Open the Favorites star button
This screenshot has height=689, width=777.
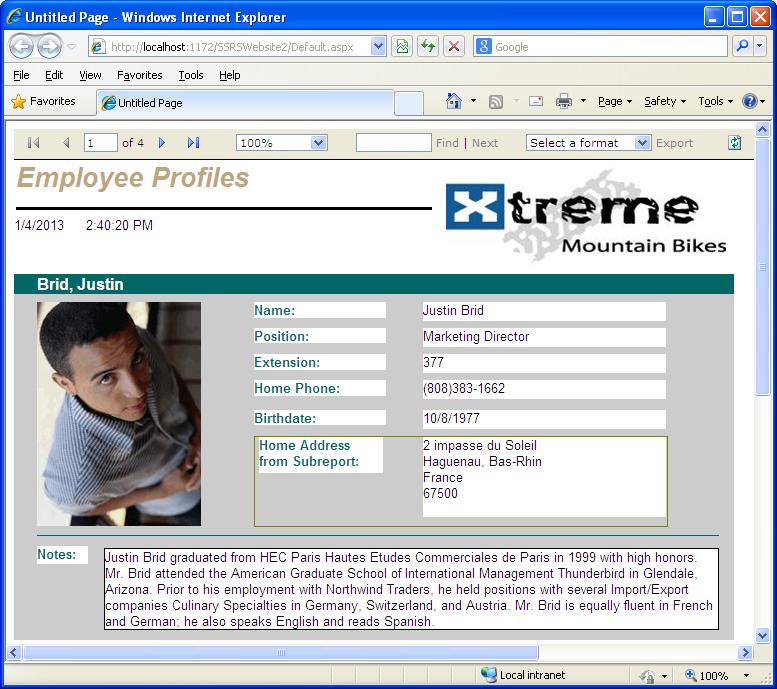pyautogui.click(x=44, y=102)
